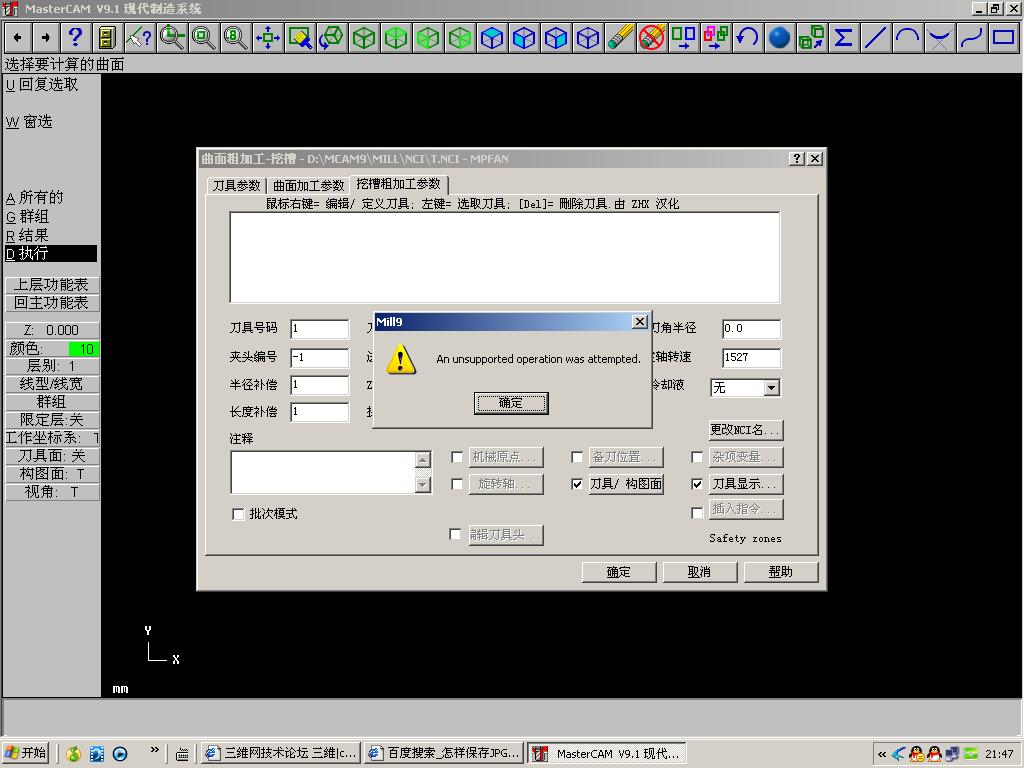Click the red circle undelete icon
The image size is (1024, 768).
(x=652, y=38)
